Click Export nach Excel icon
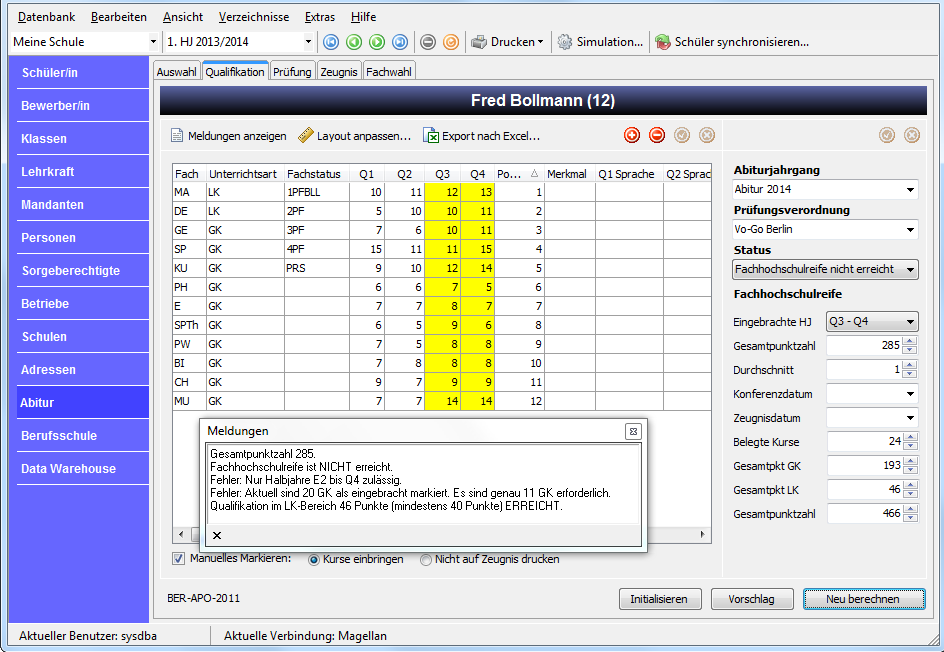 (431, 136)
